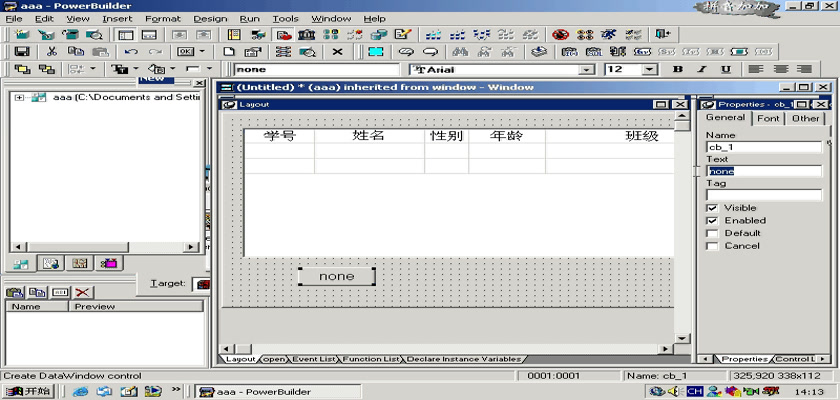Click the Cut scissors icon
Image resolution: width=840 pixels, height=400 pixels.
(x=51, y=52)
